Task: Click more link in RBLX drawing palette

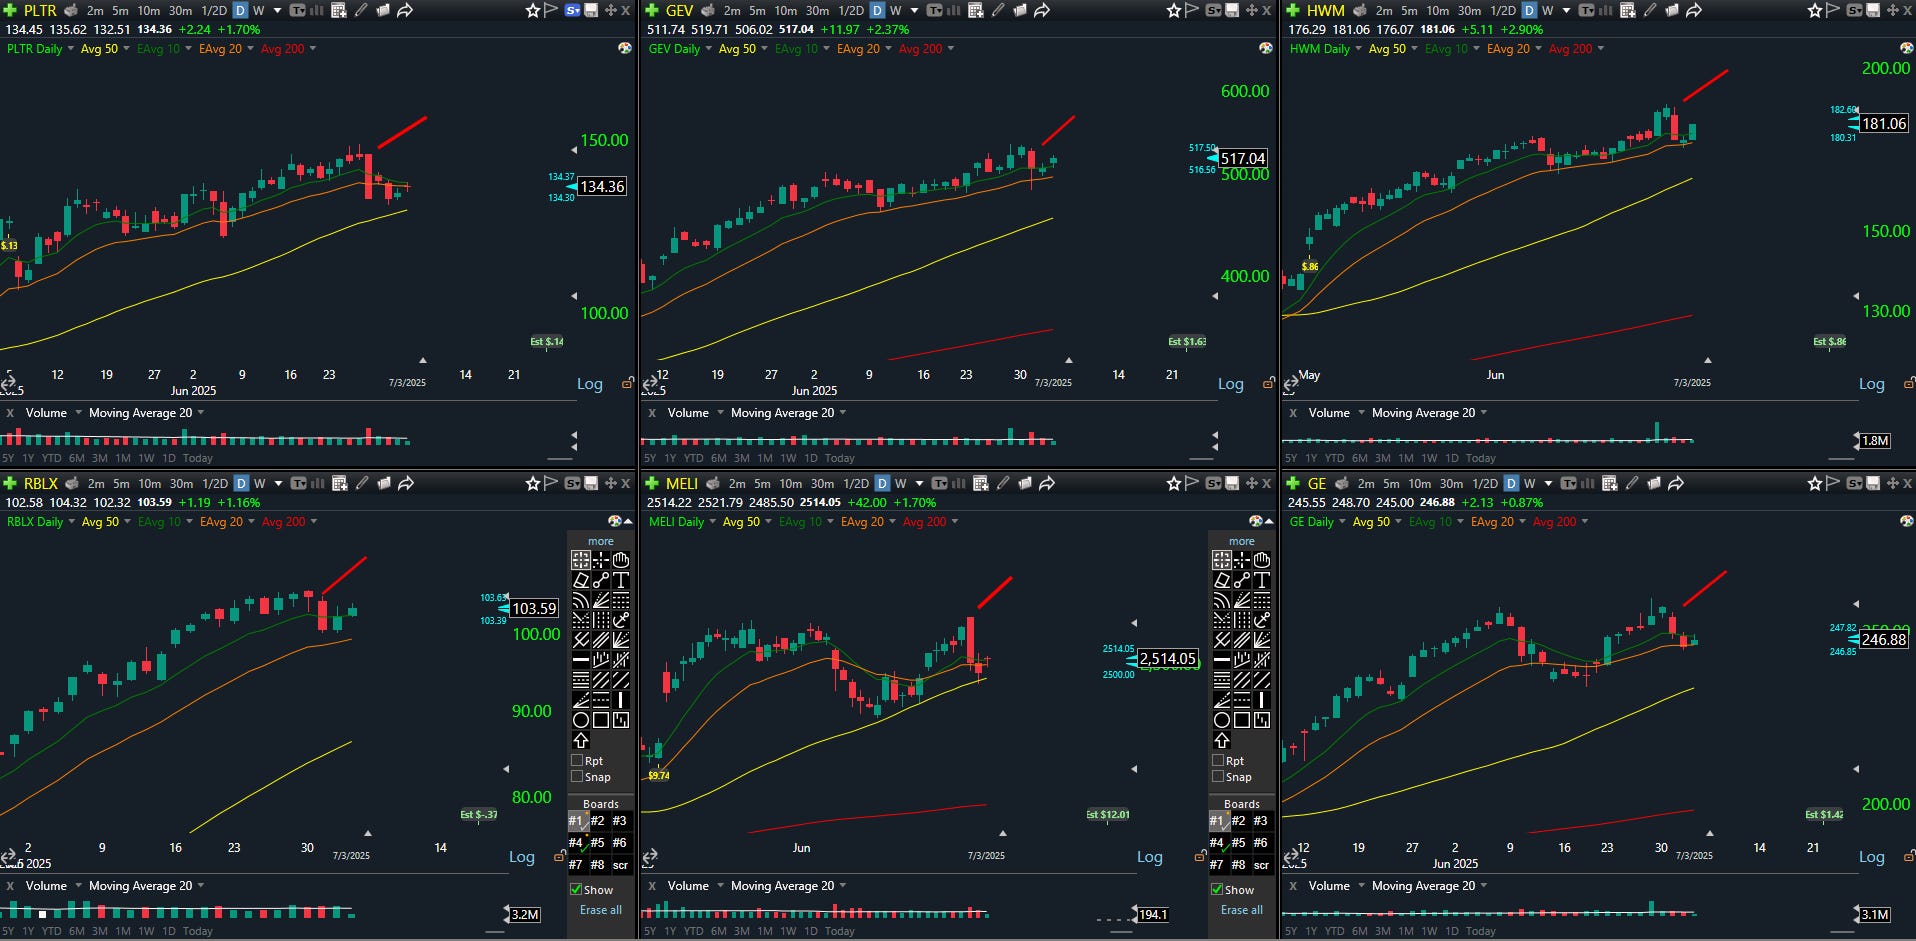Action: tap(601, 541)
